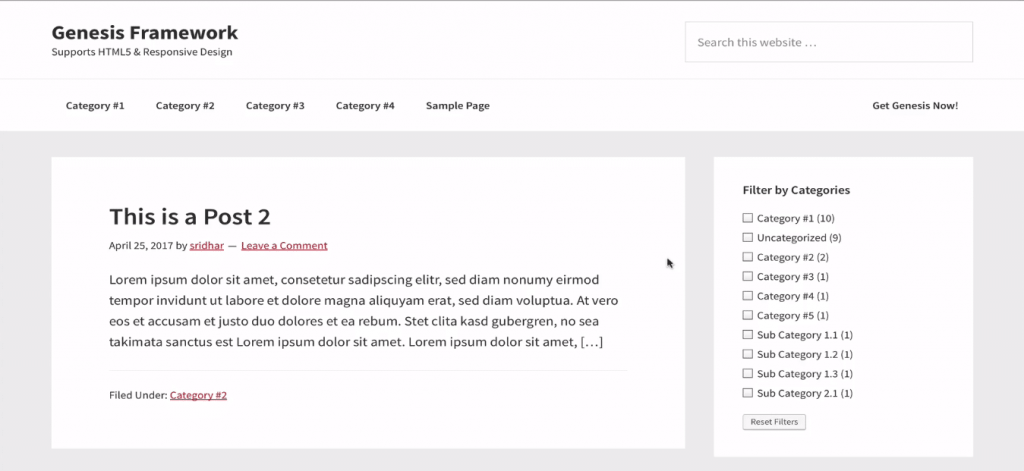Toggle the Category #4 filter checkbox
The height and width of the screenshot is (471, 1024).
click(747, 296)
